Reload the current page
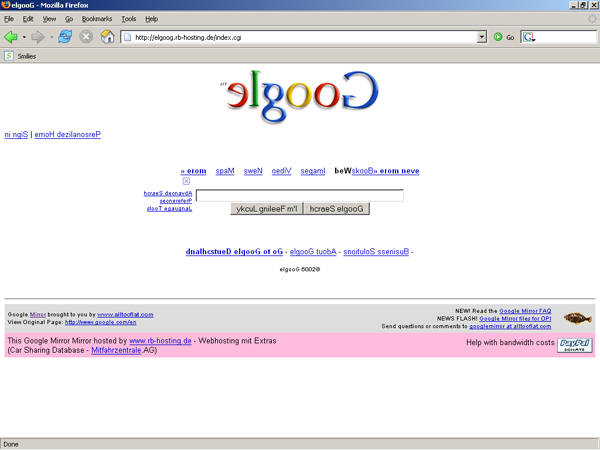Image resolution: width=600 pixels, height=450 pixels. point(65,37)
